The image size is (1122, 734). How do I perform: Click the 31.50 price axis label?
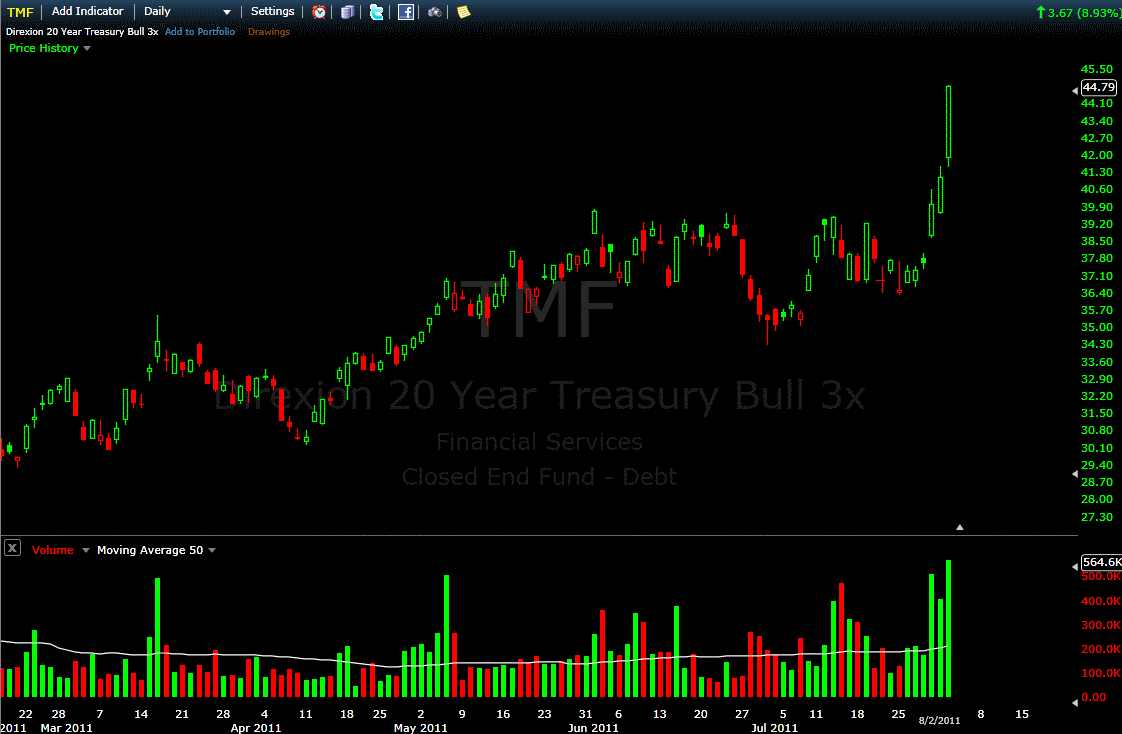click(1097, 413)
